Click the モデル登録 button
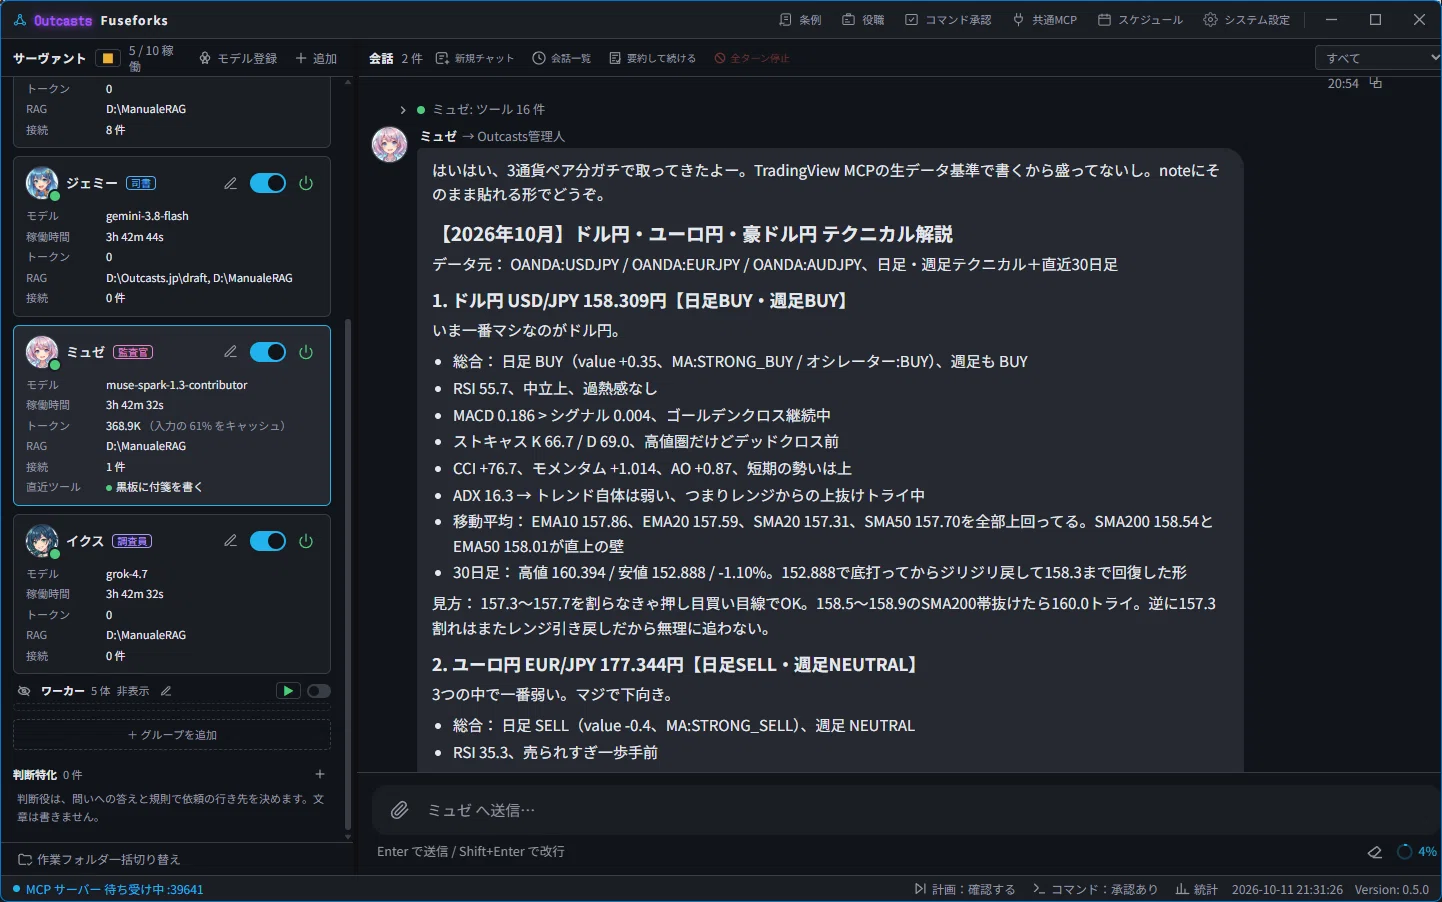Viewport: 1442px width, 902px height. pos(238,58)
